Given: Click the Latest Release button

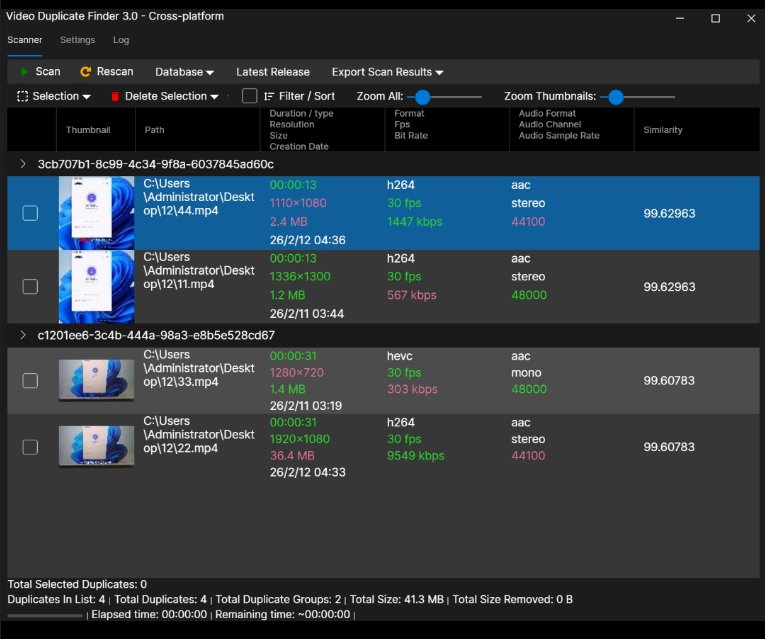Looking at the screenshot, I should click(273, 72).
